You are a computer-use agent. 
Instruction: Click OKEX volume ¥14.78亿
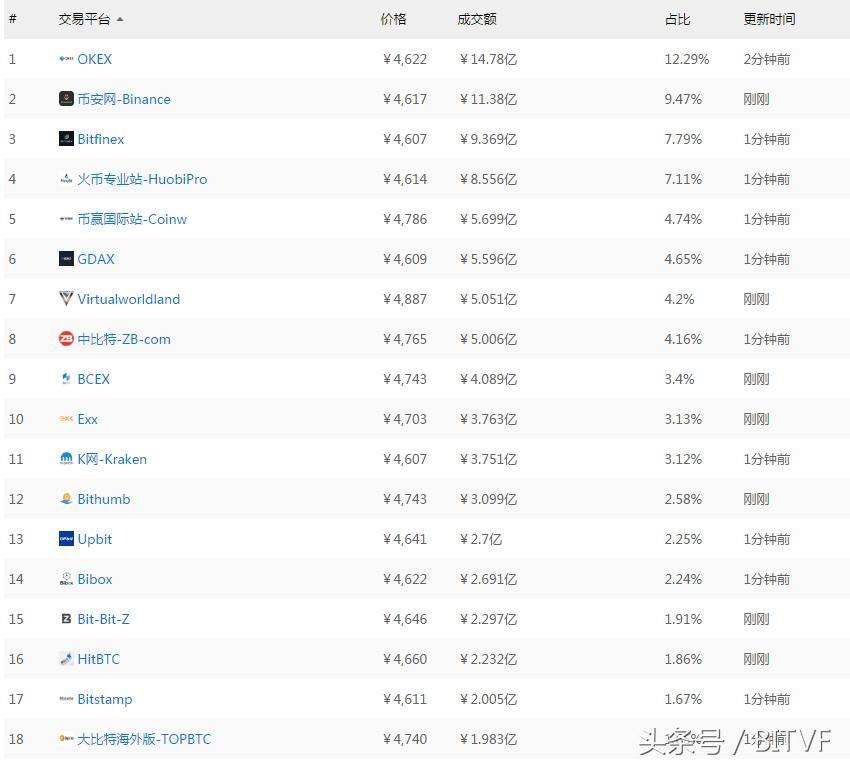pyautogui.click(x=488, y=59)
